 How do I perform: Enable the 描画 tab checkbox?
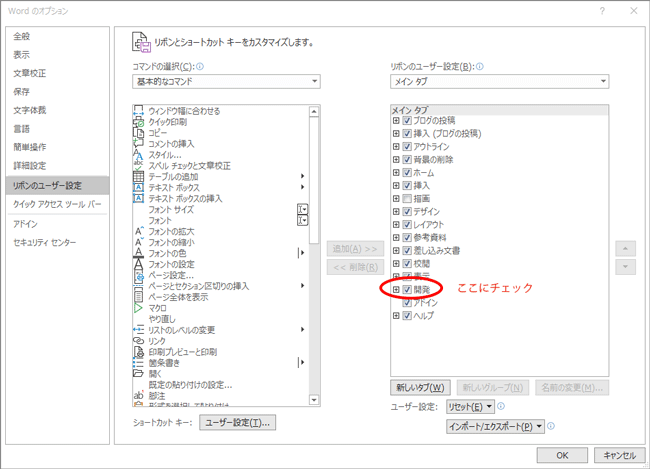tap(407, 199)
